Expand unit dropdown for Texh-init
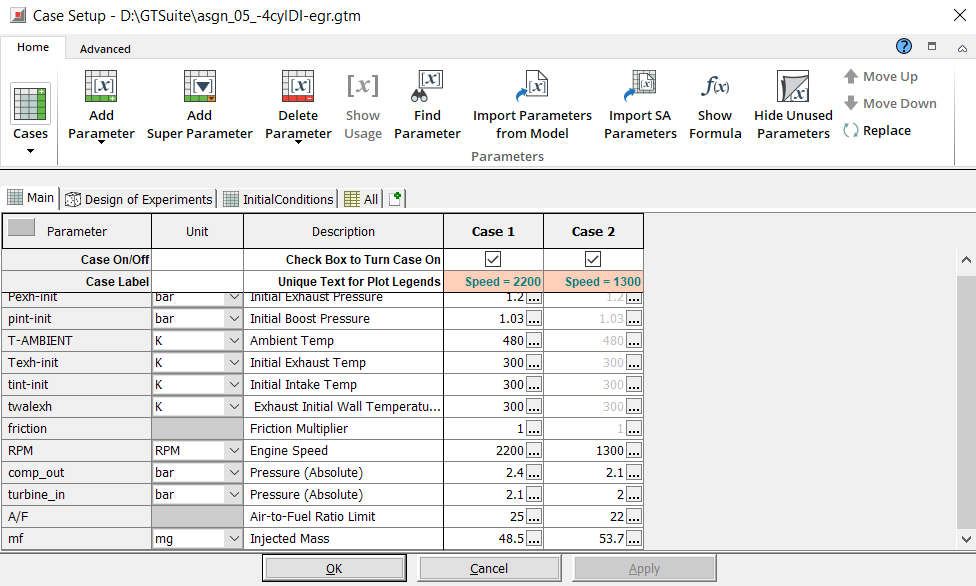Image resolution: width=976 pixels, height=586 pixels. pyautogui.click(x=234, y=362)
